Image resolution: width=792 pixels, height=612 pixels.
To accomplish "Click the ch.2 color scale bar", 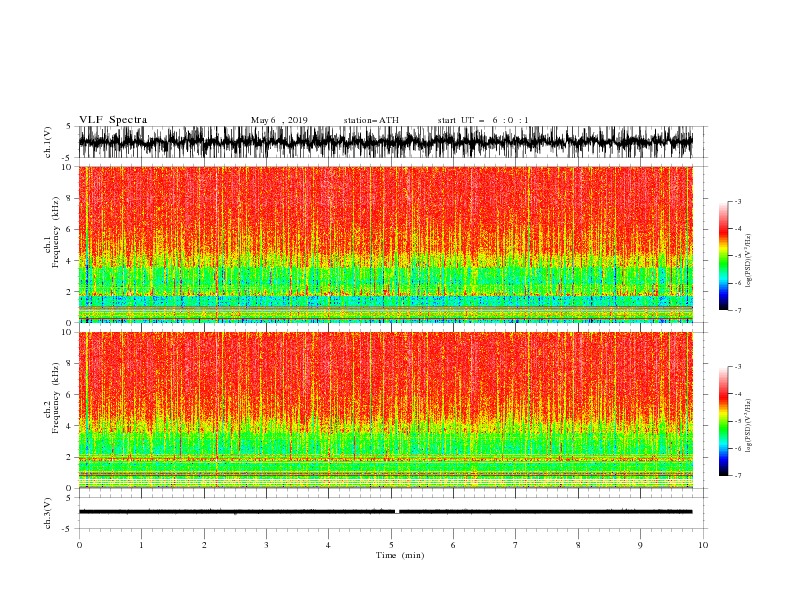I will tap(723, 421).
